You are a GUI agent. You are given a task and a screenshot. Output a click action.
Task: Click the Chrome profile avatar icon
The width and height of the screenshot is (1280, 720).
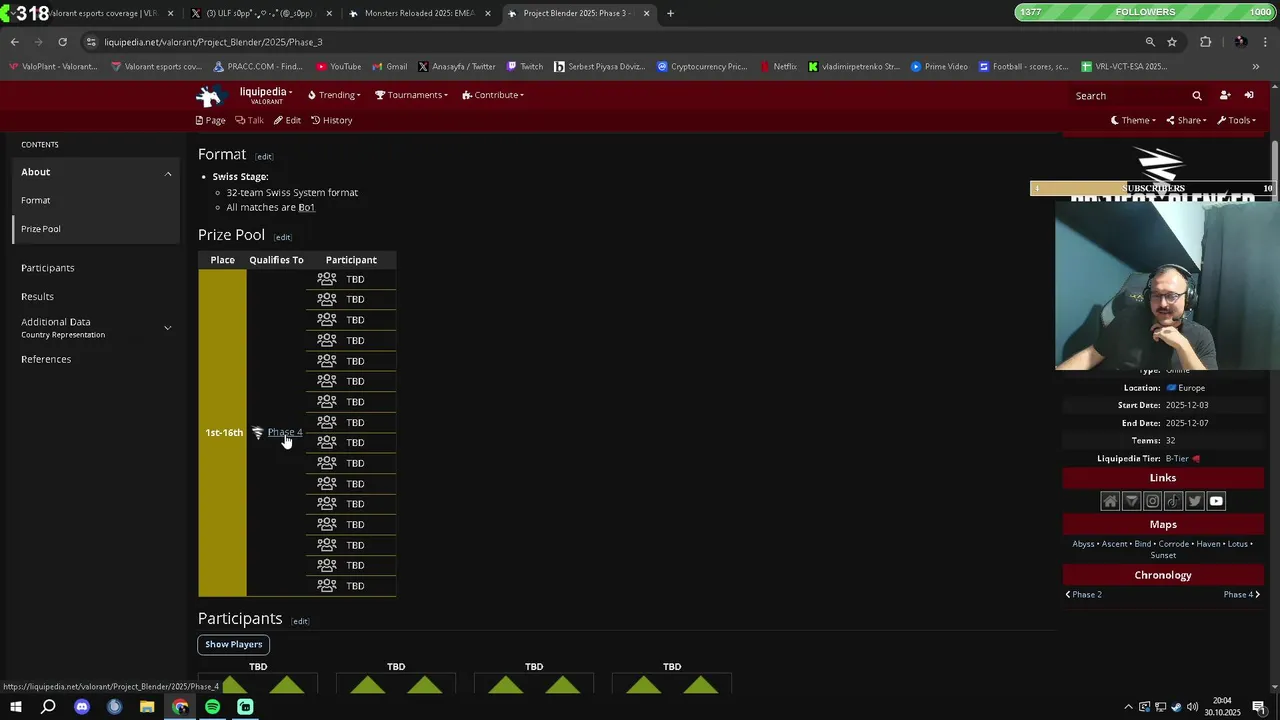click(x=1240, y=42)
